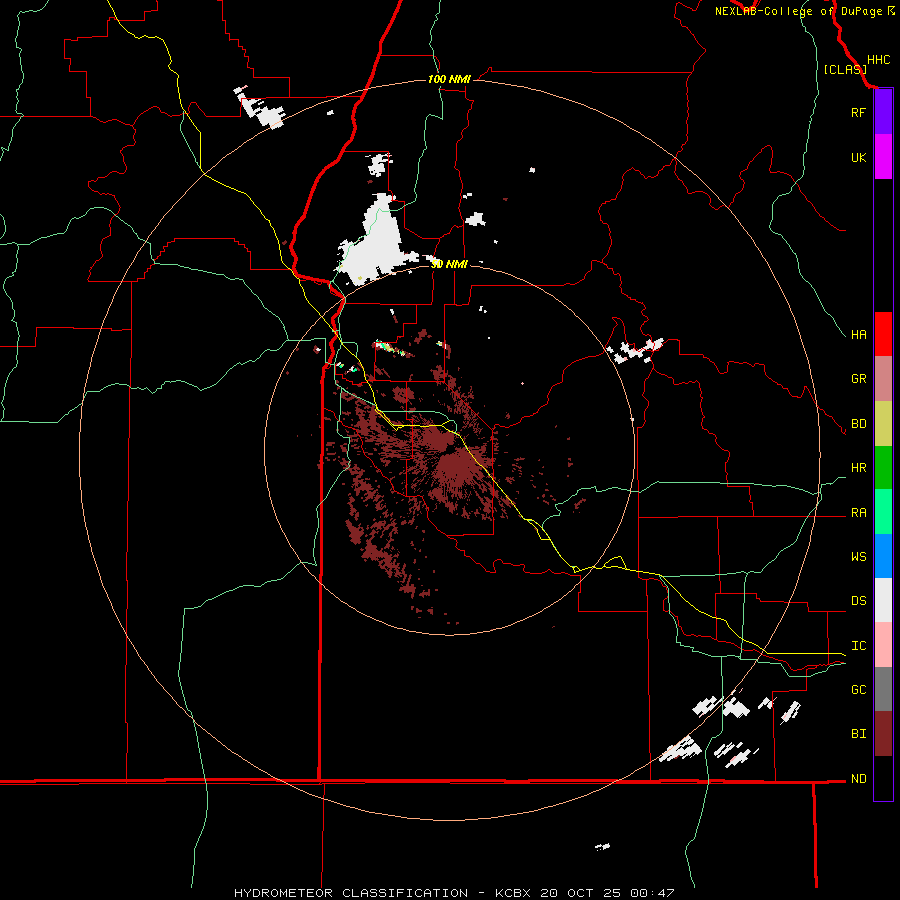
Task: Click the purple RF legend color swatch
Action: click(x=883, y=112)
